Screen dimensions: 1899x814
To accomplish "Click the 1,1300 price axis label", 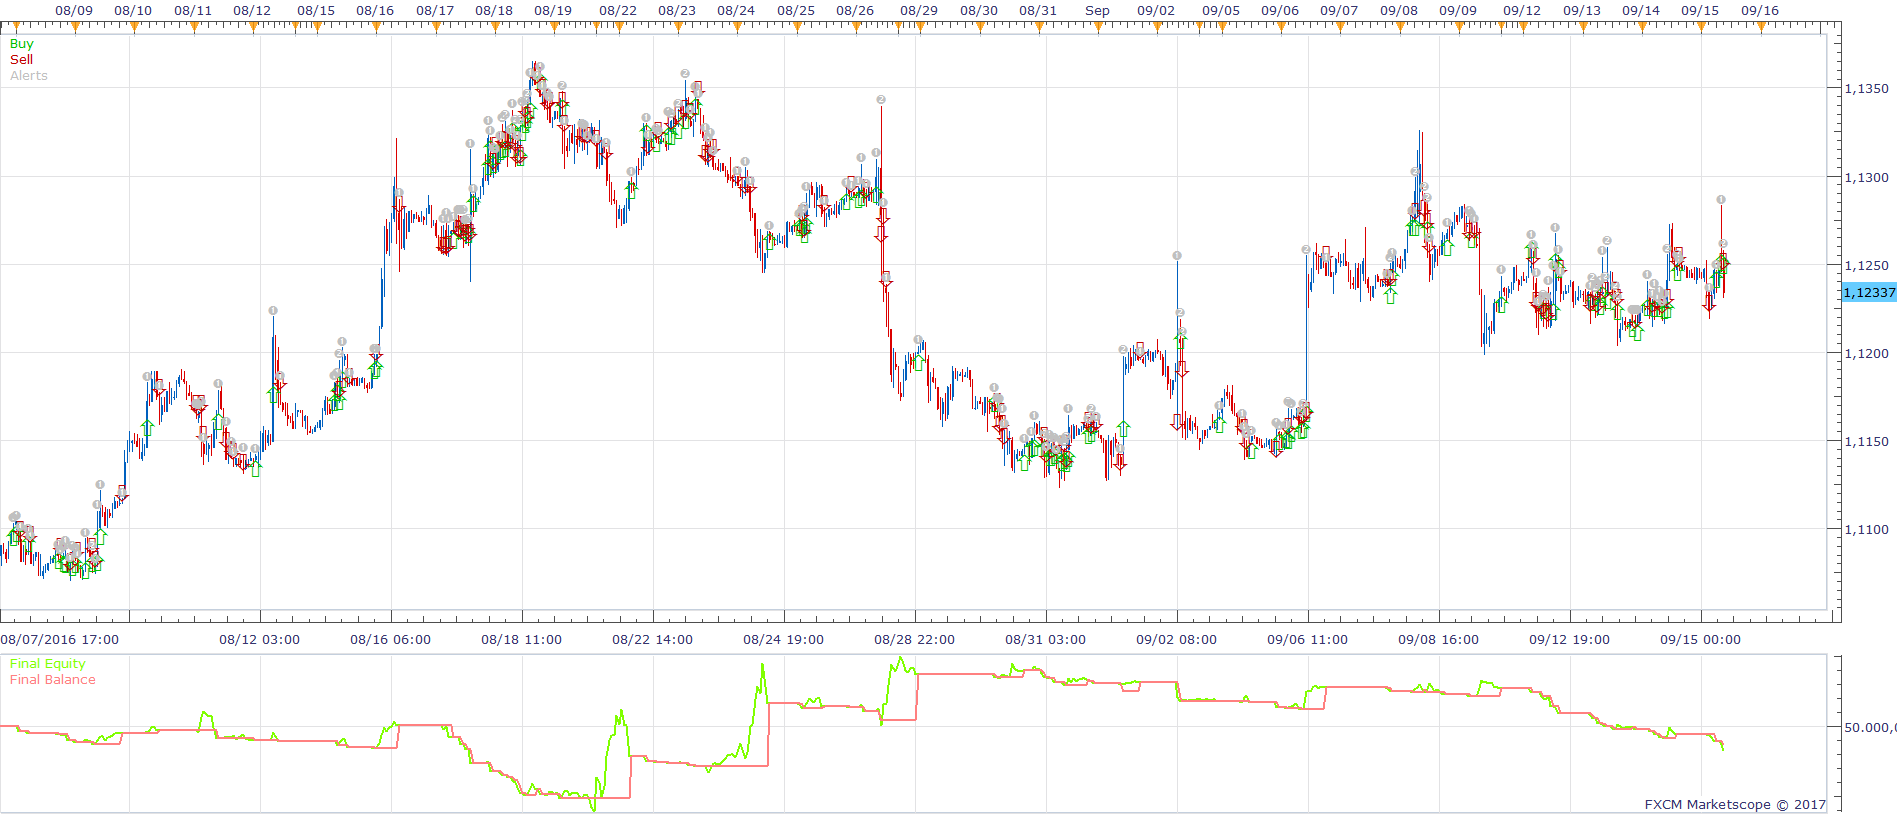I will click(x=1867, y=178).
